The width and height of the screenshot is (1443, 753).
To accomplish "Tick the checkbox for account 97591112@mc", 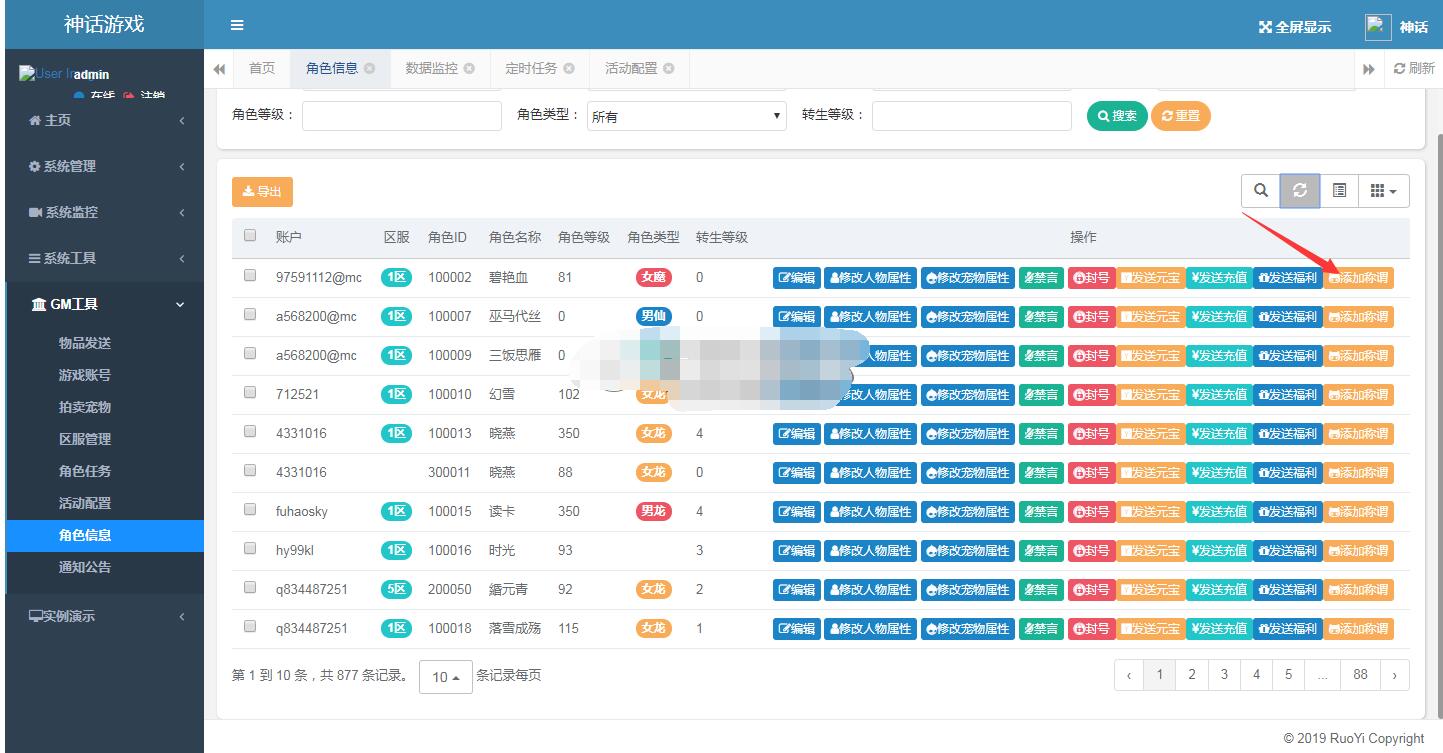I will point(250,276).
